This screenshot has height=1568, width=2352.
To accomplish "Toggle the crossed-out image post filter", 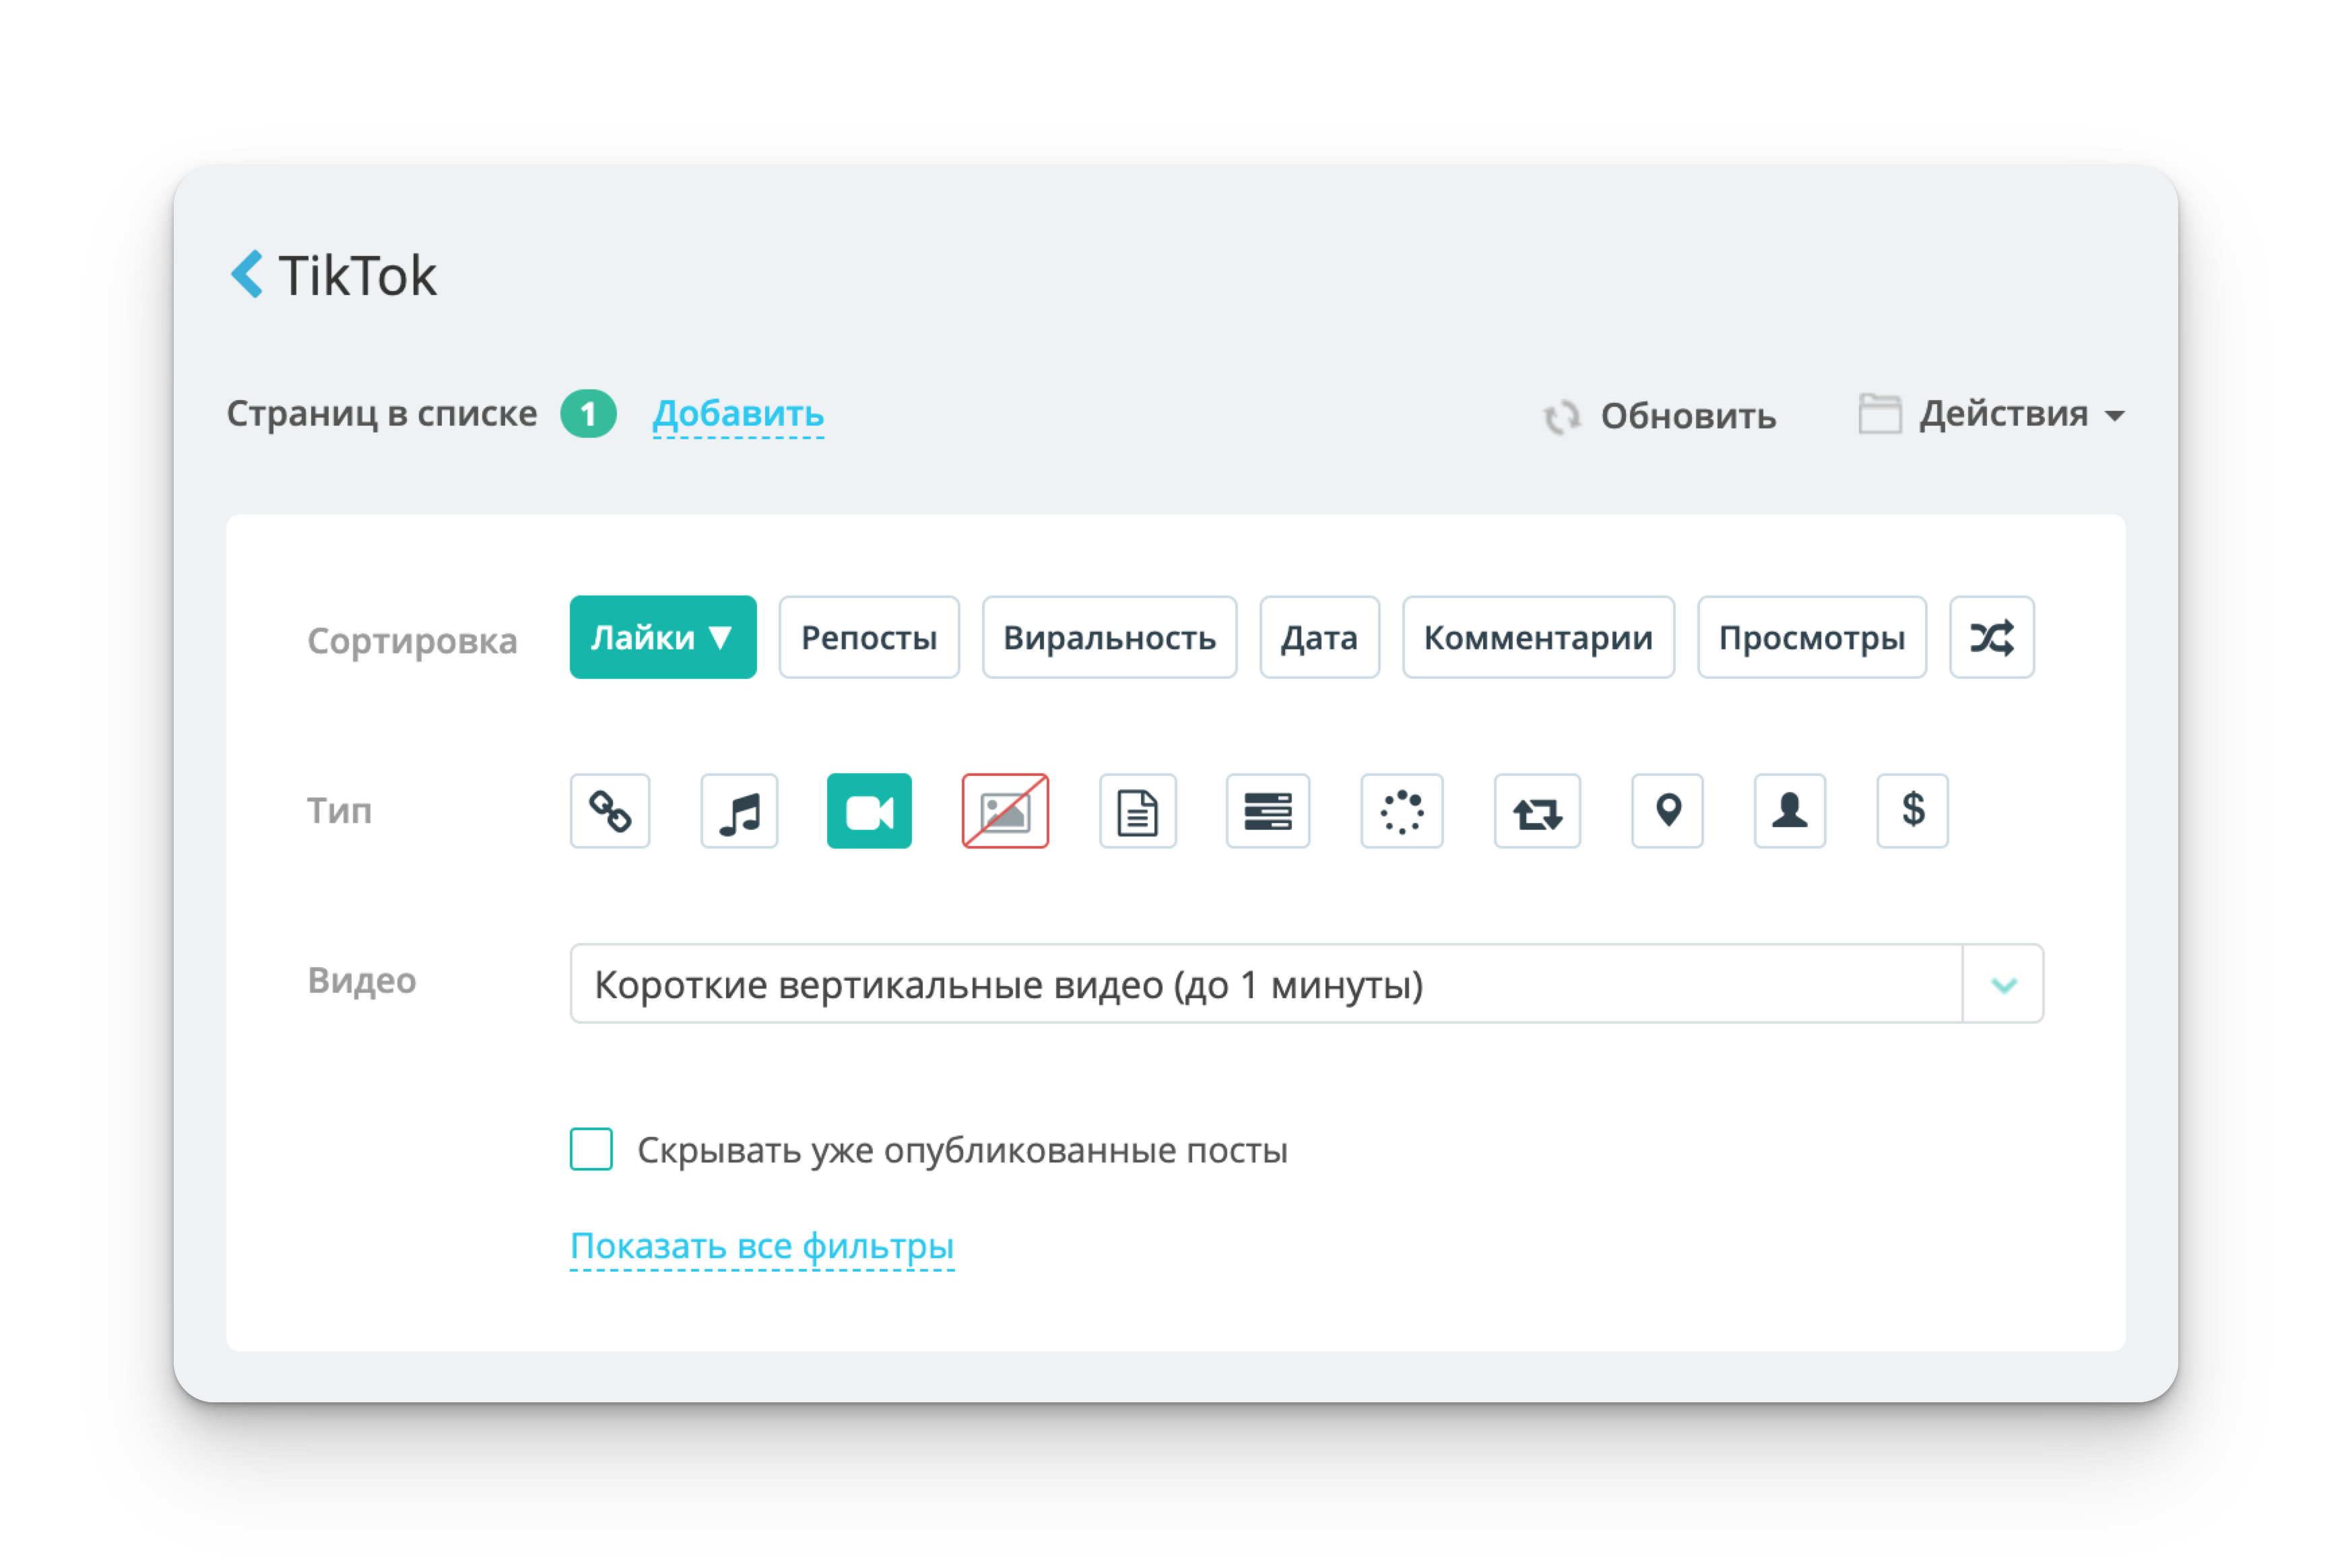I will (1005, 811).
